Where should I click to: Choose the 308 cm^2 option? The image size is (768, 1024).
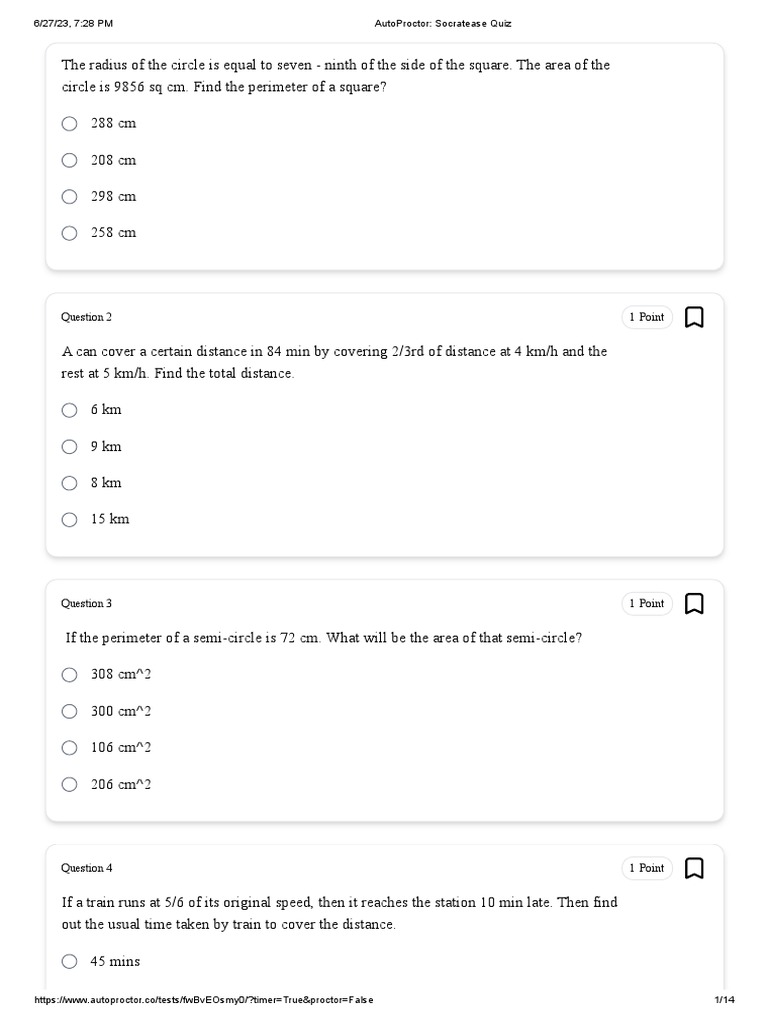69,675
